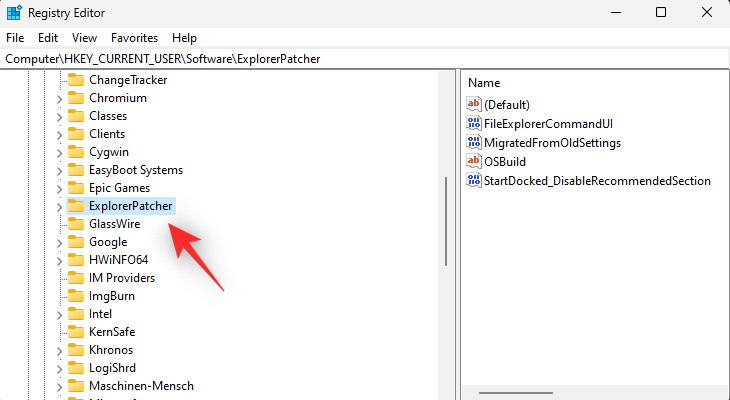Click the Google folder icon
The width and height of the screenshot is (730, 400).
75,242
